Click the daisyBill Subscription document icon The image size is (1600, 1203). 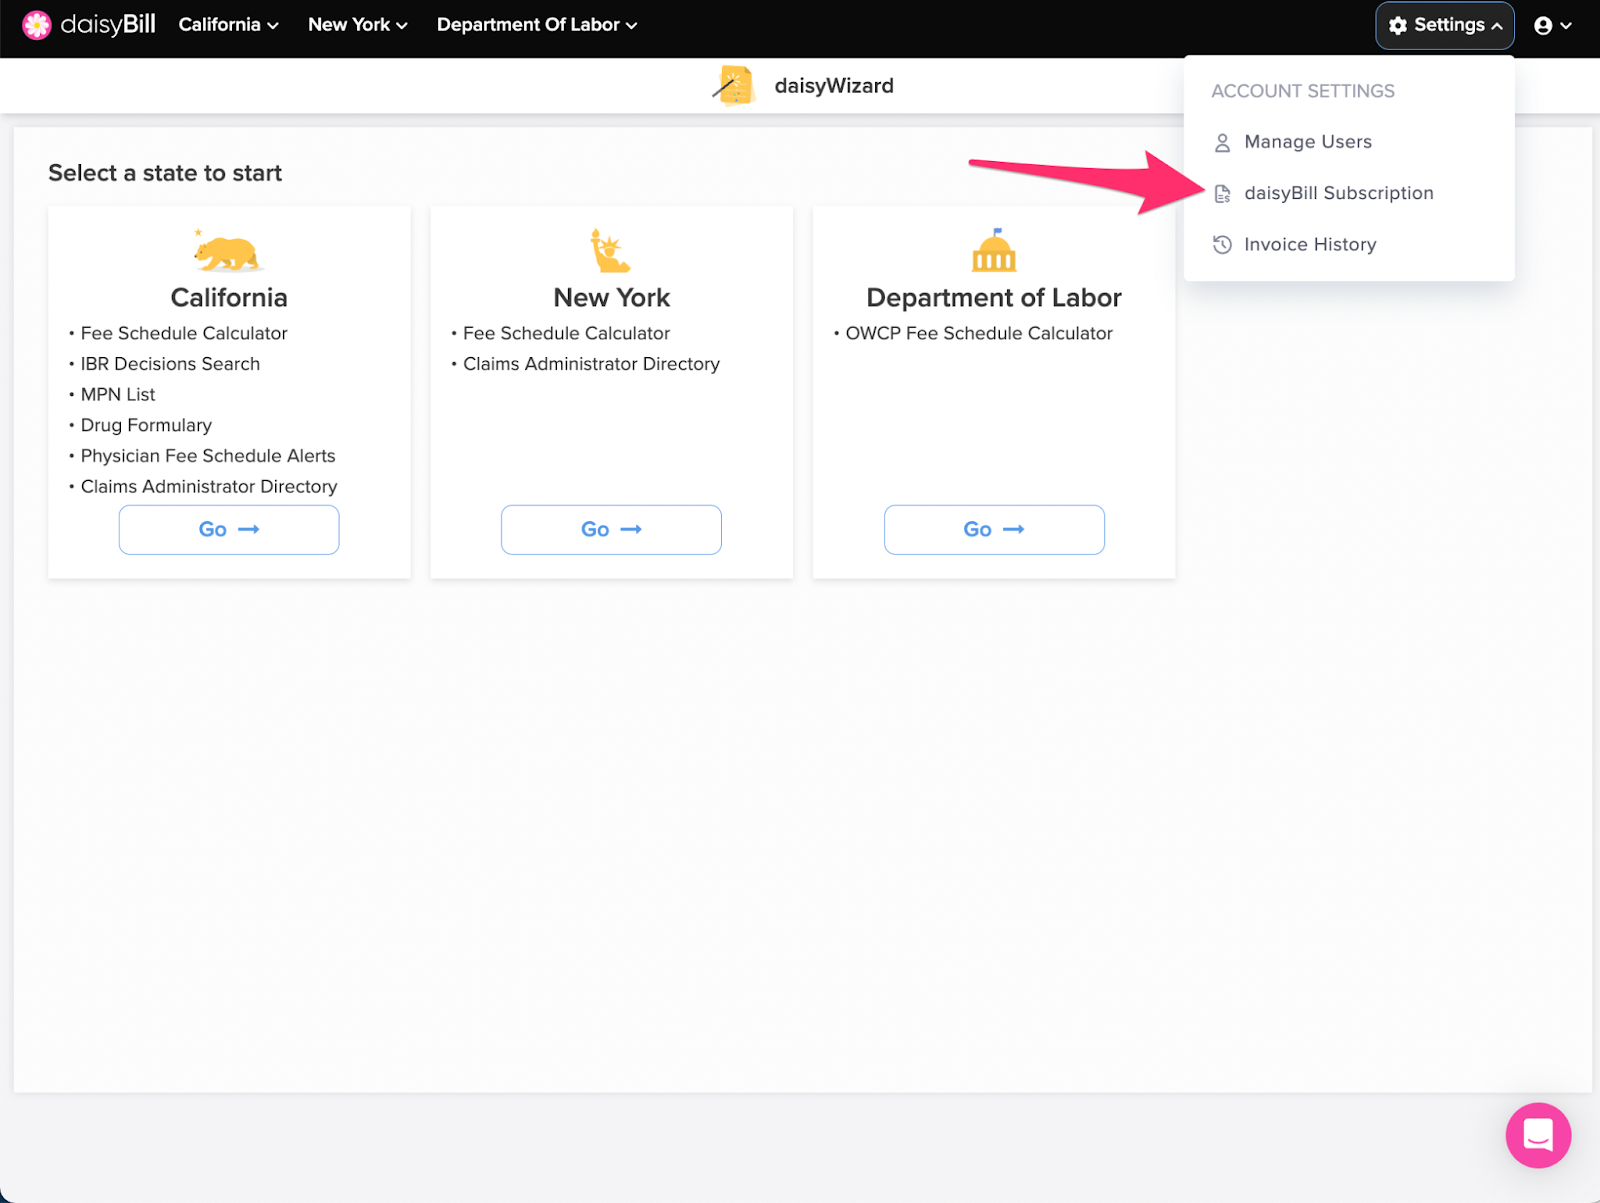click(1222, 194)
